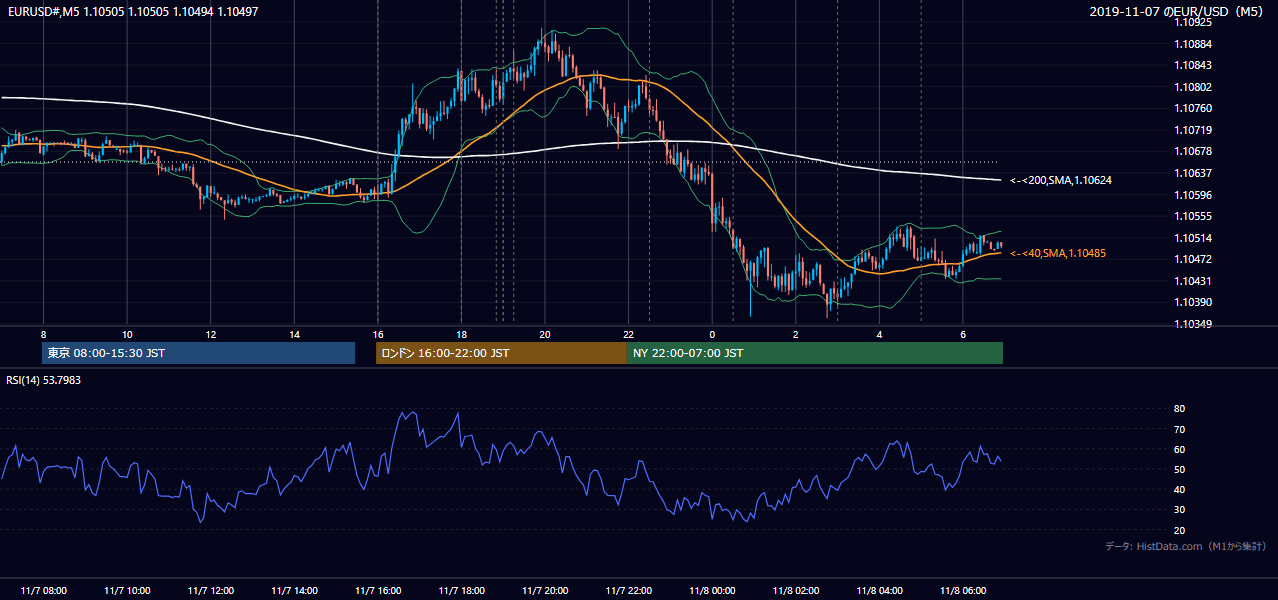Click hour label 12 under price chart
1278x600 pixels.
pos(210,334)
